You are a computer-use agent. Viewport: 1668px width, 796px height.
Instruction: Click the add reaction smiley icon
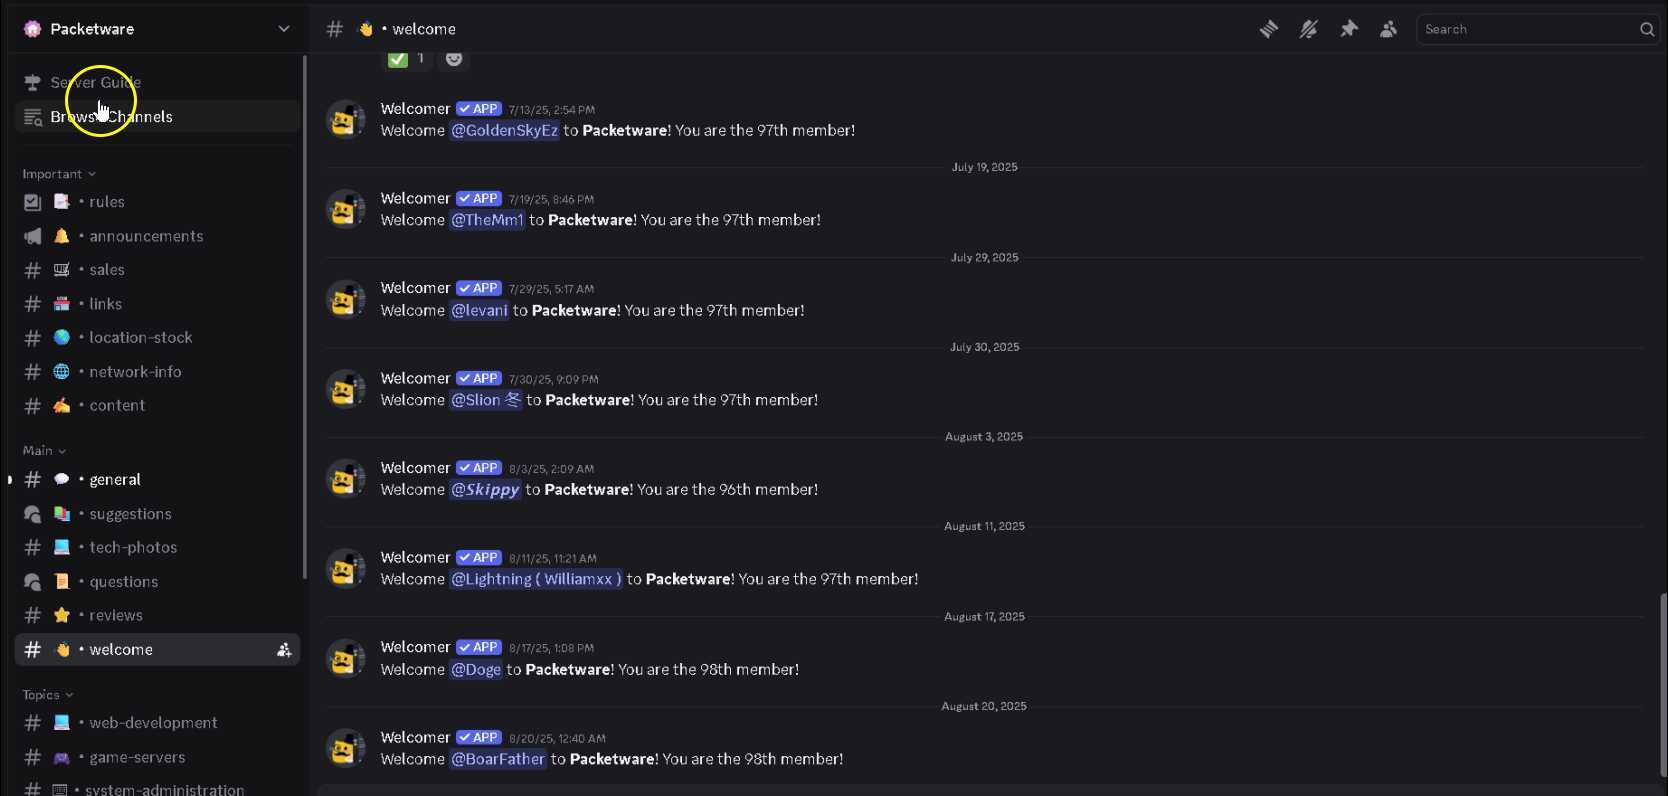[454, 59]
